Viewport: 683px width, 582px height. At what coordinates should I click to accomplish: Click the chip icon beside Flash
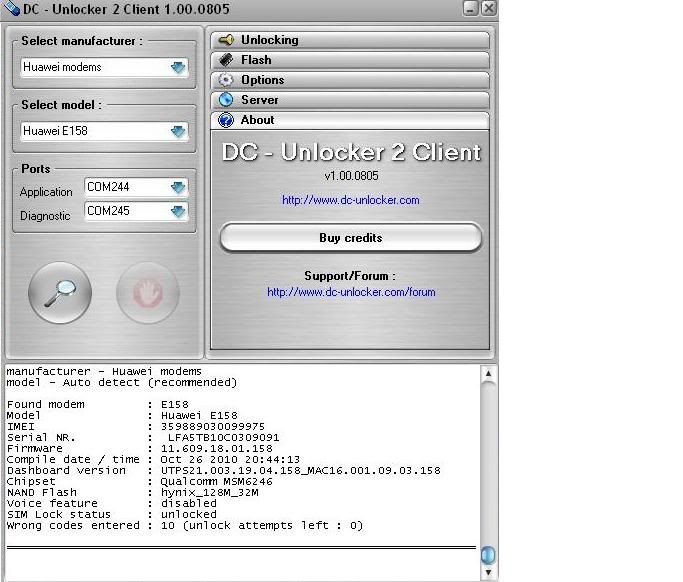[226, 60]
